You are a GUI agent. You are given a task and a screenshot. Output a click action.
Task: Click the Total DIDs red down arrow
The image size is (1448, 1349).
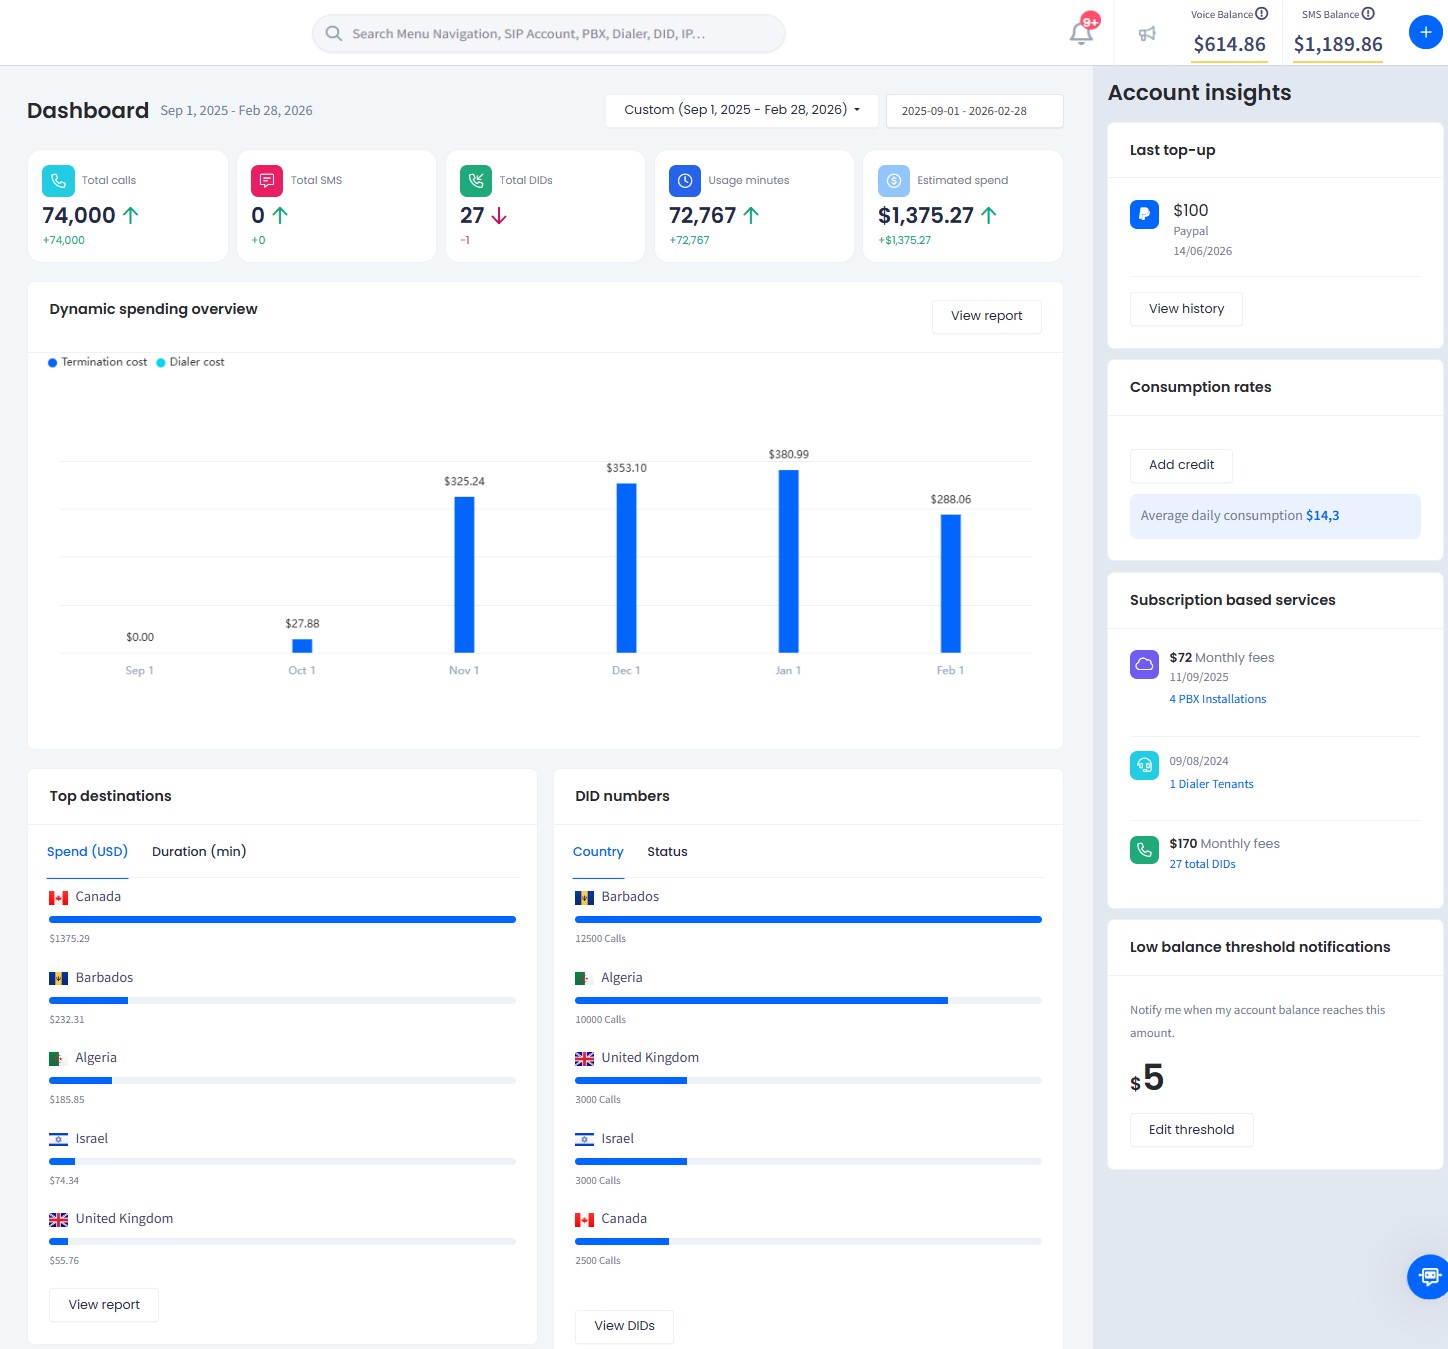(x=499, y=216)
